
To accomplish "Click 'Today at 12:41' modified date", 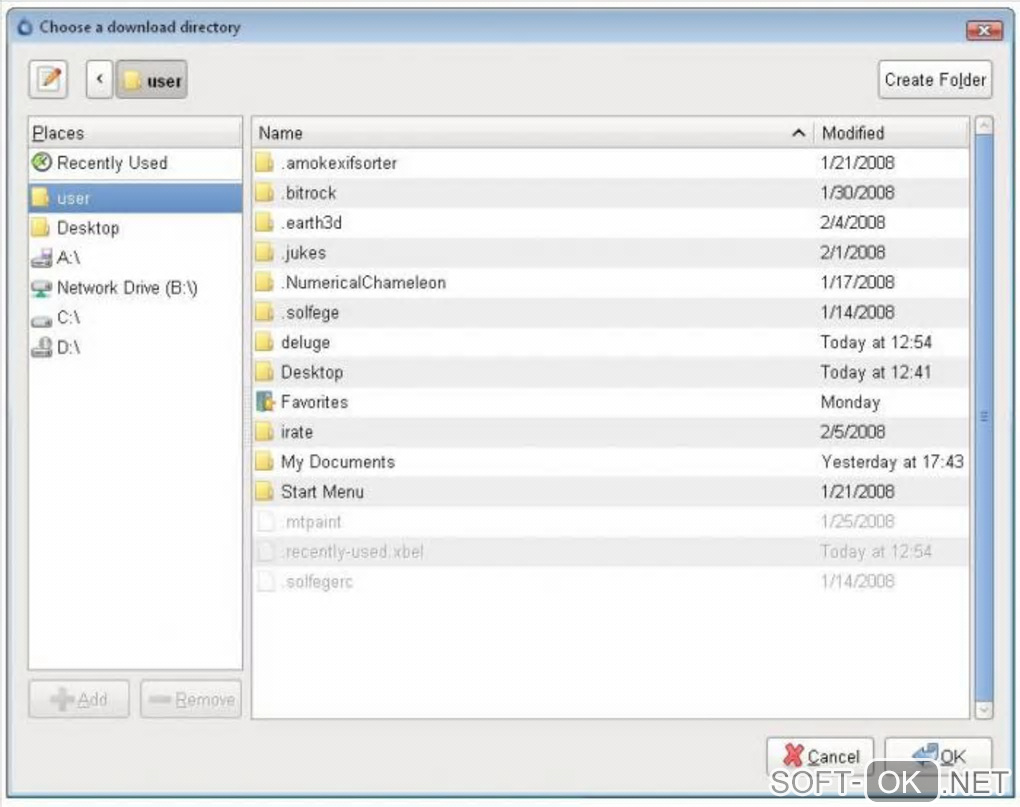I will point(876,373).
